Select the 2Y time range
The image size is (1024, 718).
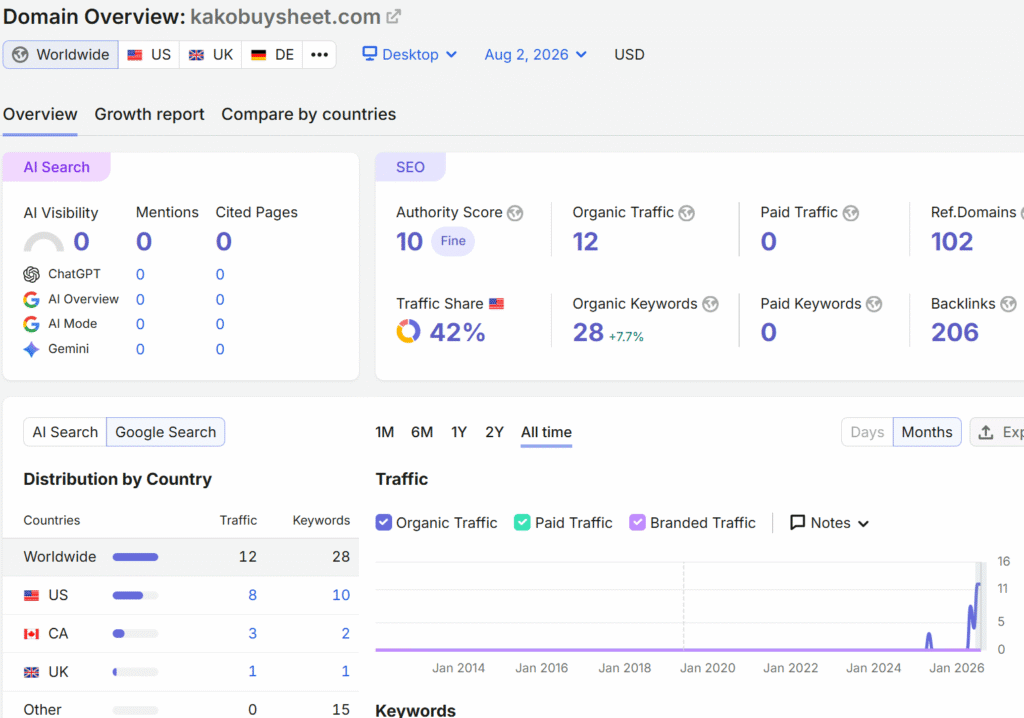click(494, 432)
